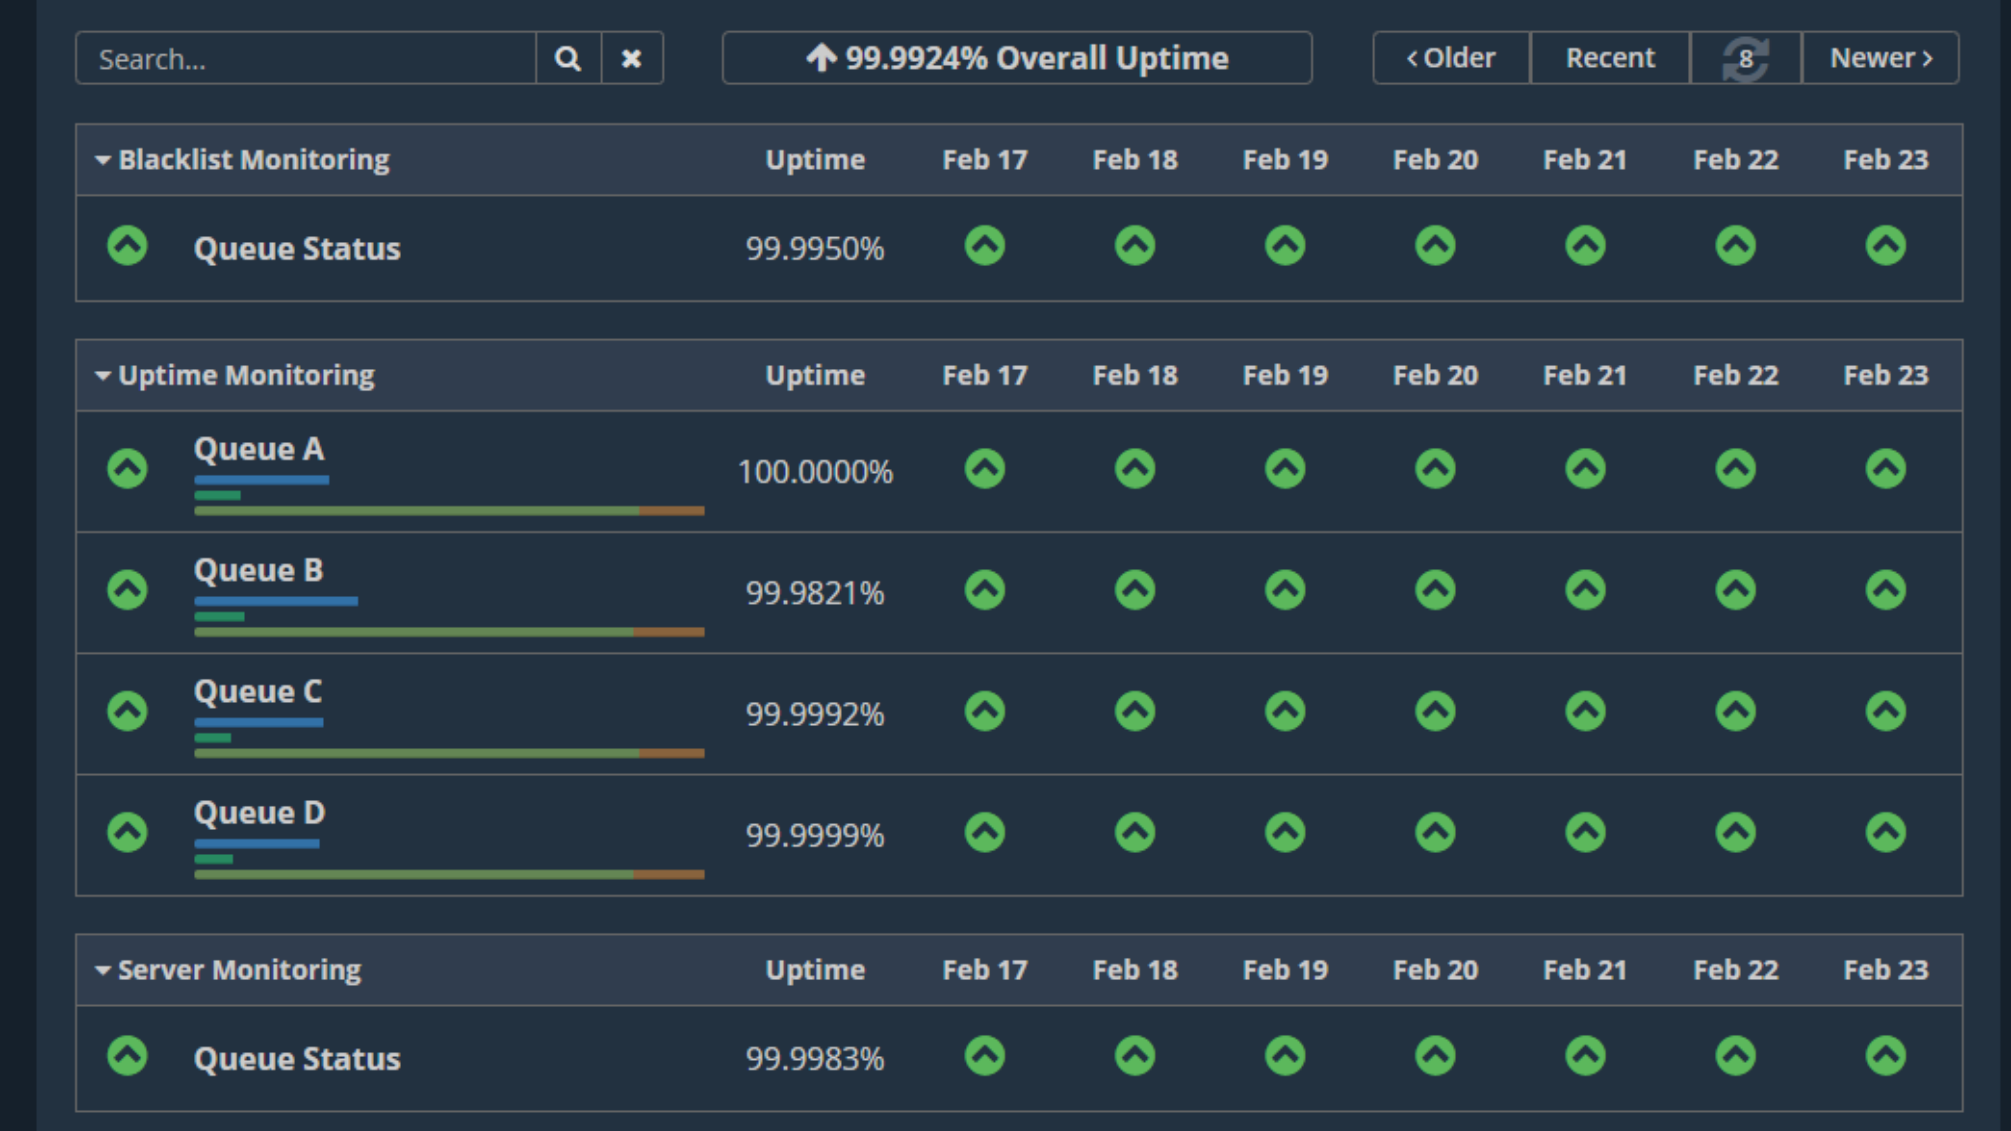Go to Older date range

pyautogui.click(x=1451, y=59)
